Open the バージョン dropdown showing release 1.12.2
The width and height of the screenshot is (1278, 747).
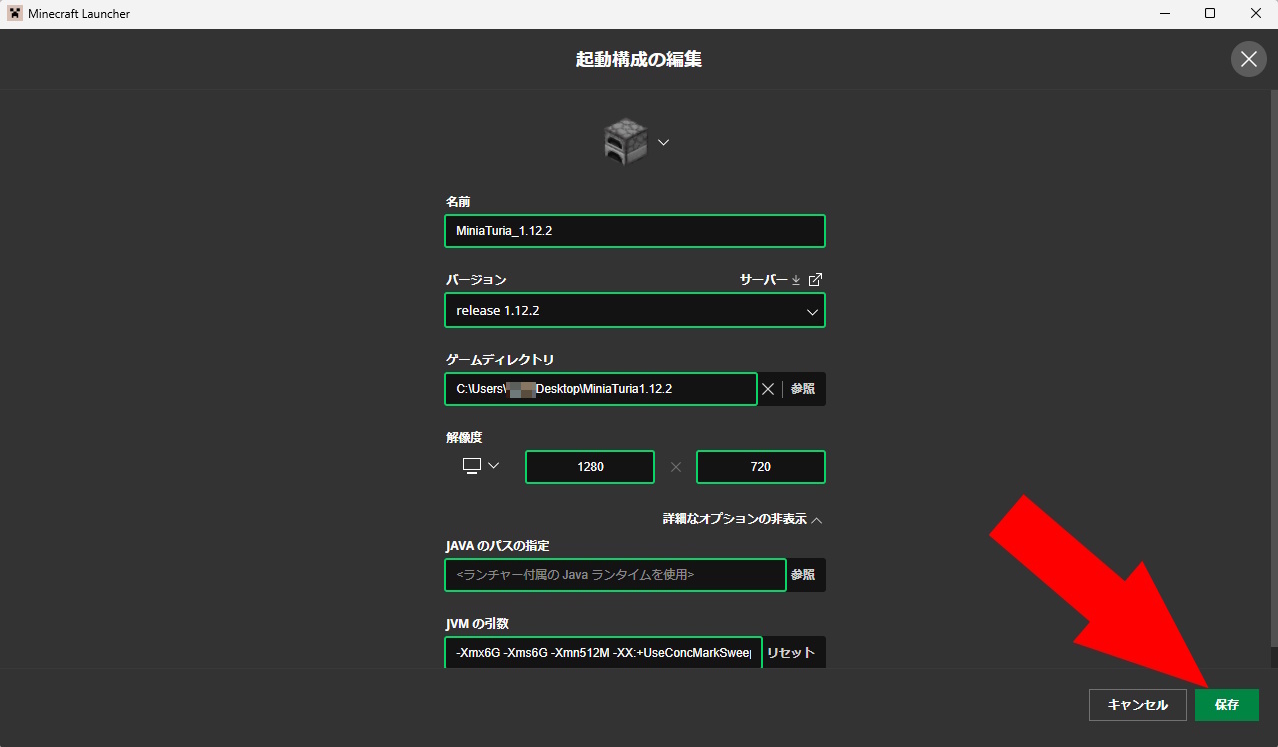635,310
